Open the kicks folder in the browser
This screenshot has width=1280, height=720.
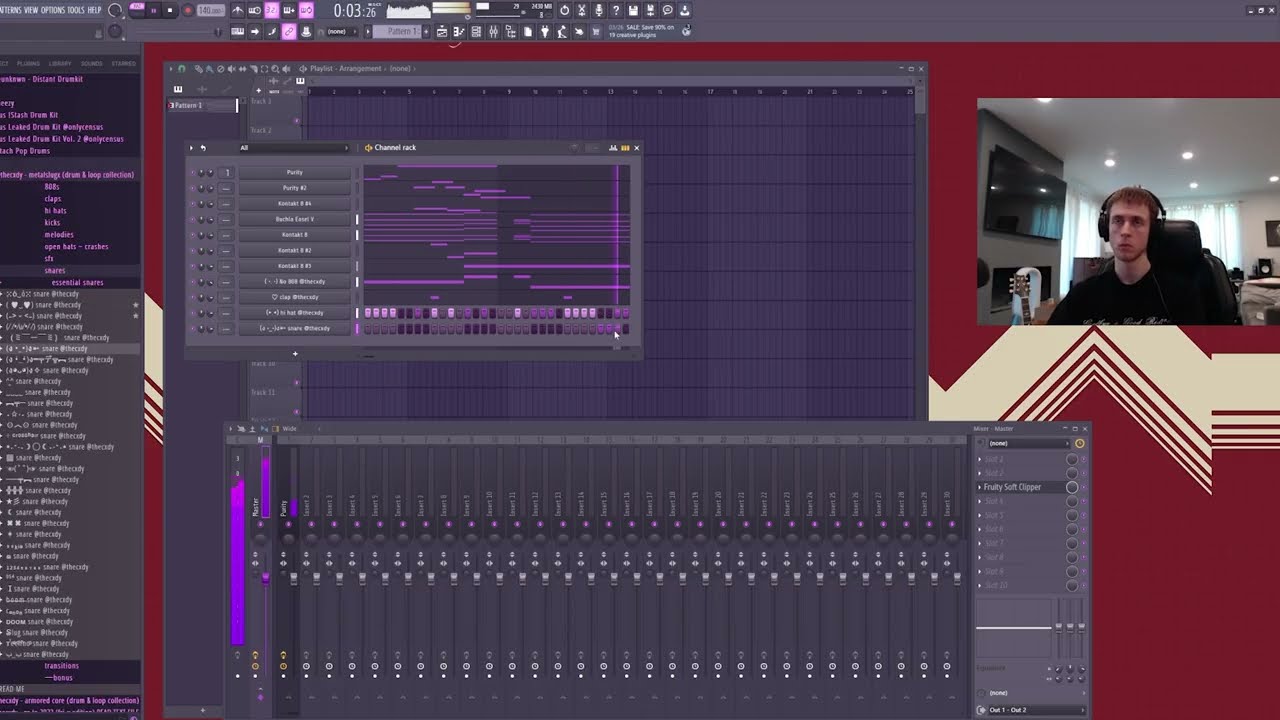click(53, 223)
